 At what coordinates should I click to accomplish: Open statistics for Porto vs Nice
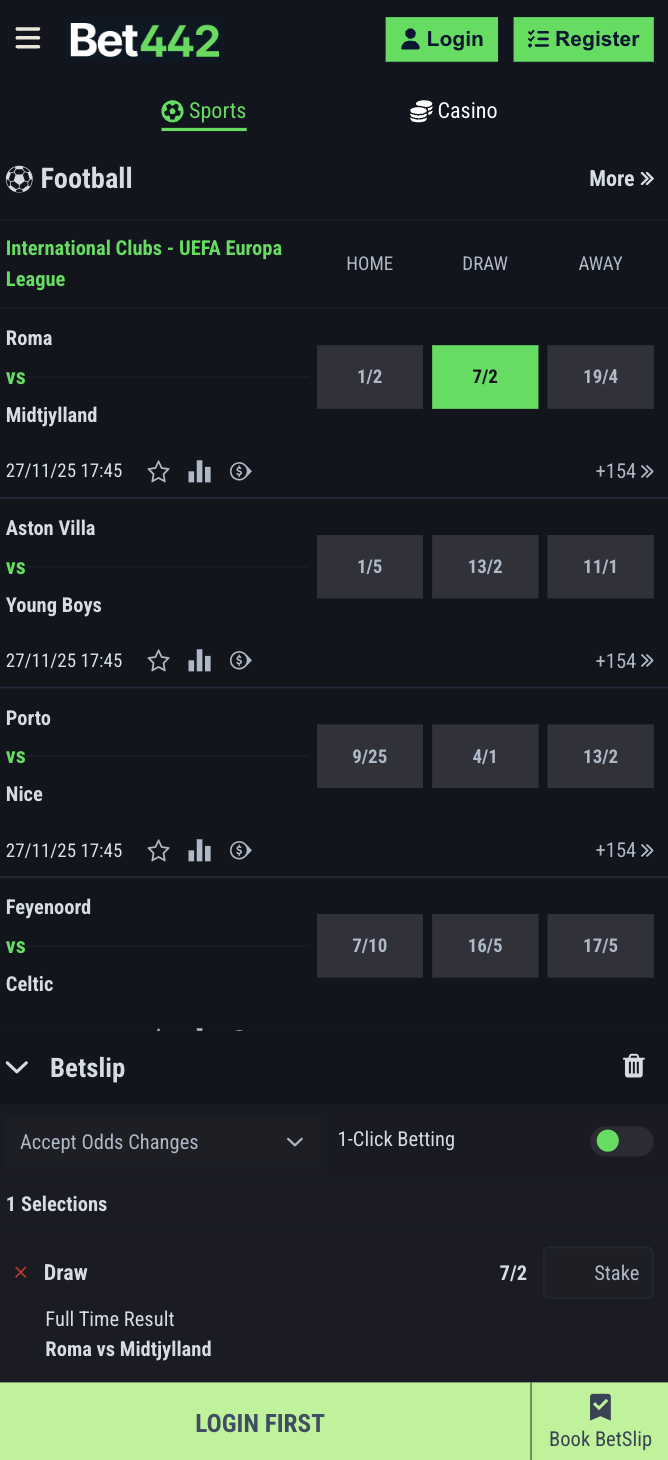pos(199,850)
